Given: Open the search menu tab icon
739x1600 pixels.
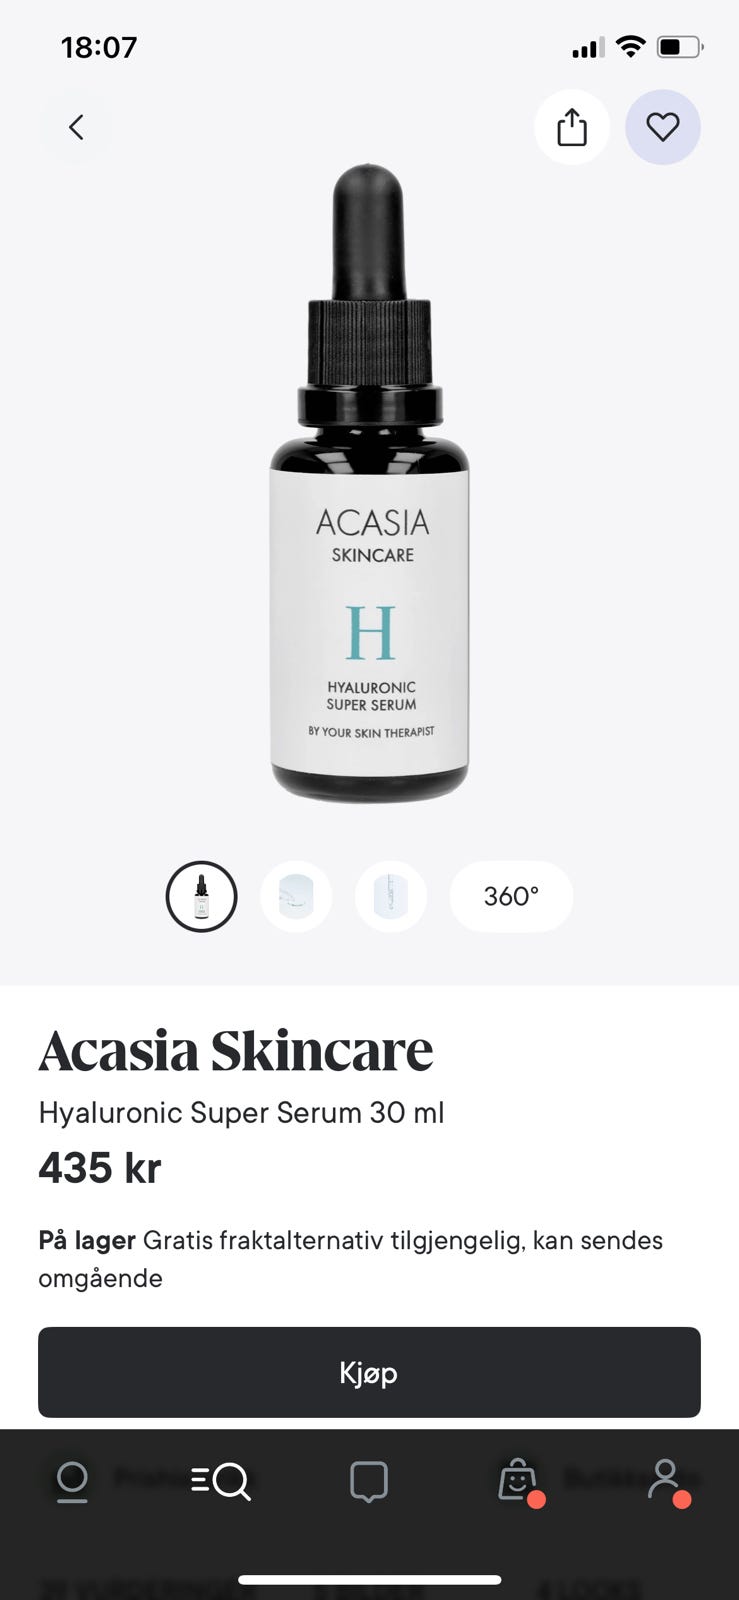Looking at the screenshot, I should (x=221, y=1481).
